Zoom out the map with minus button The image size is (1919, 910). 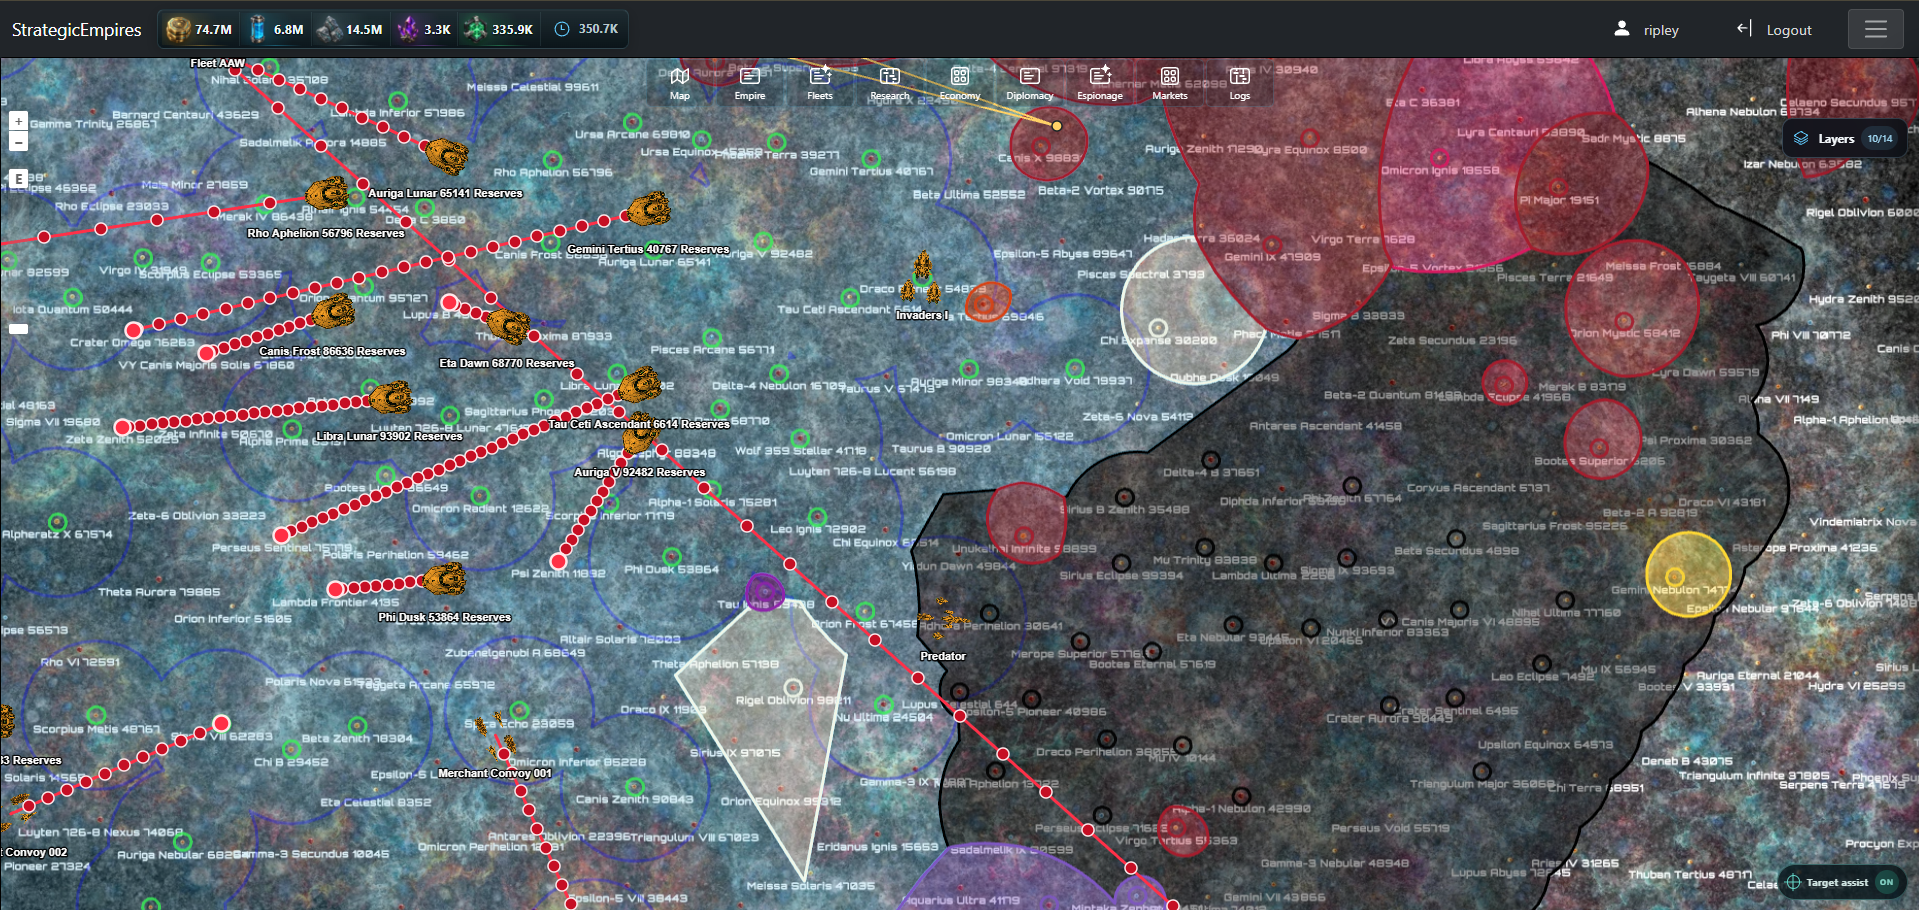pyautogui.click(x=18, y=142)
